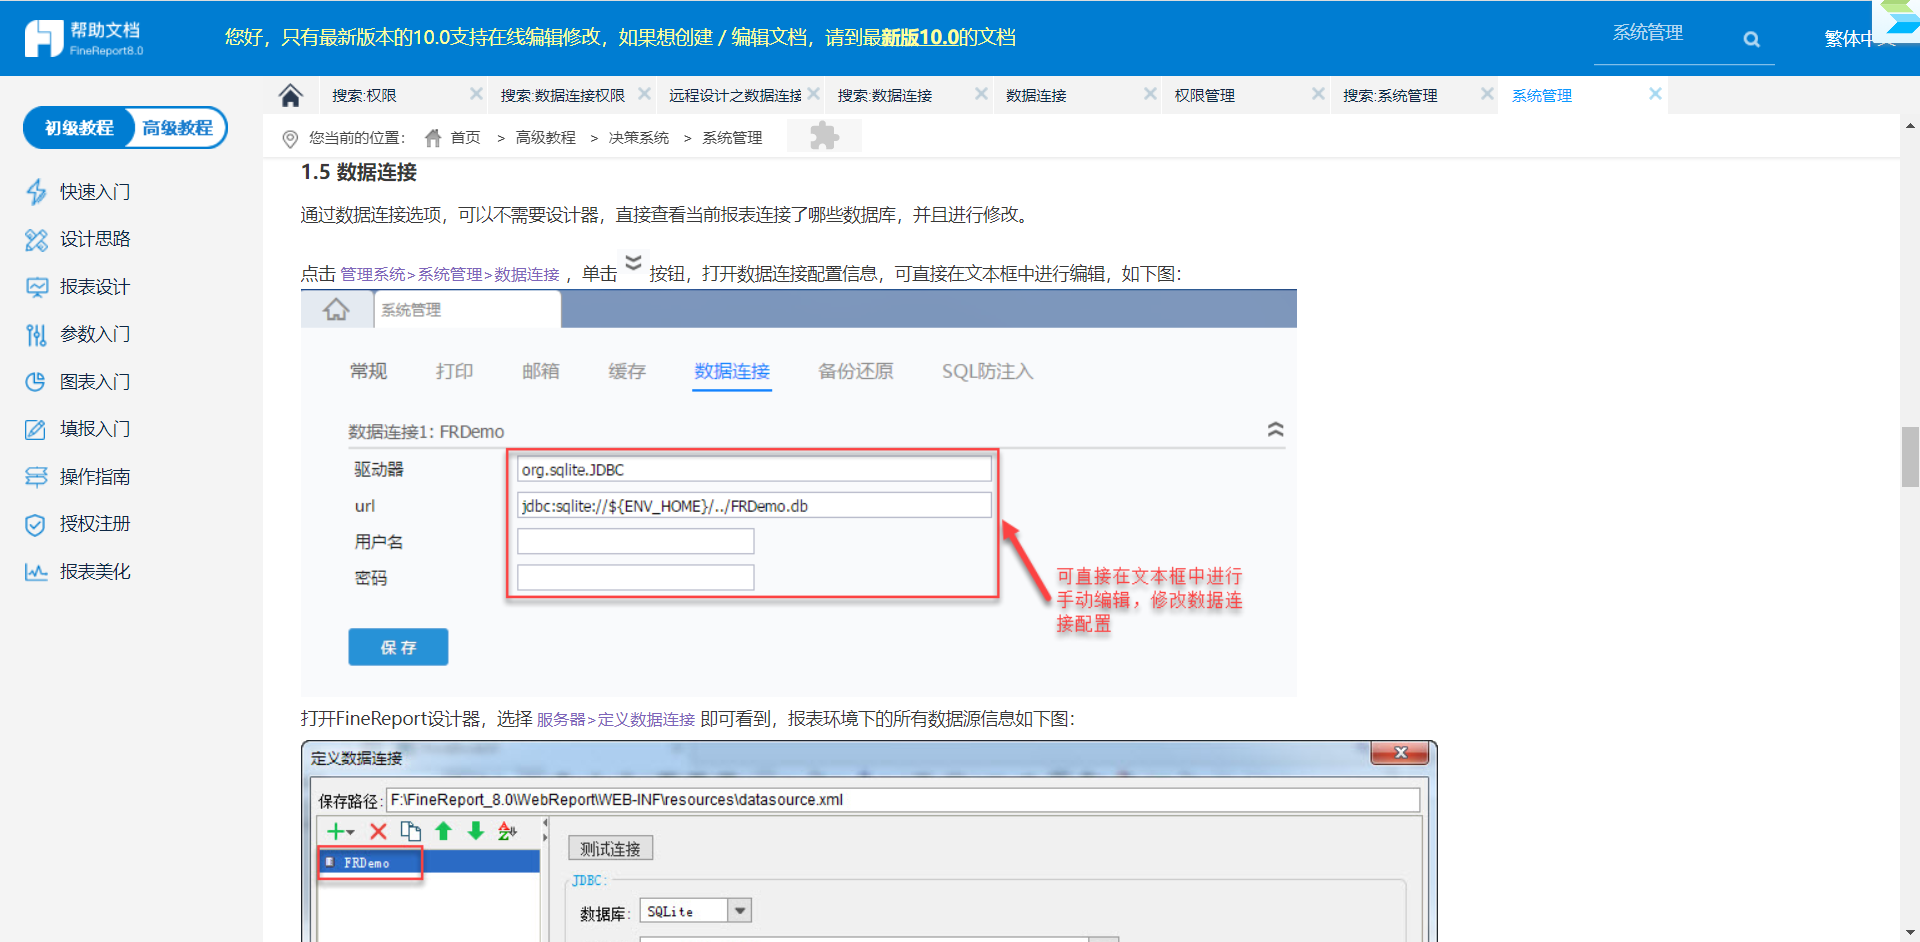Open the 服务器>定义数据连接 link
1920x942 pixels.
click(616, 720)
